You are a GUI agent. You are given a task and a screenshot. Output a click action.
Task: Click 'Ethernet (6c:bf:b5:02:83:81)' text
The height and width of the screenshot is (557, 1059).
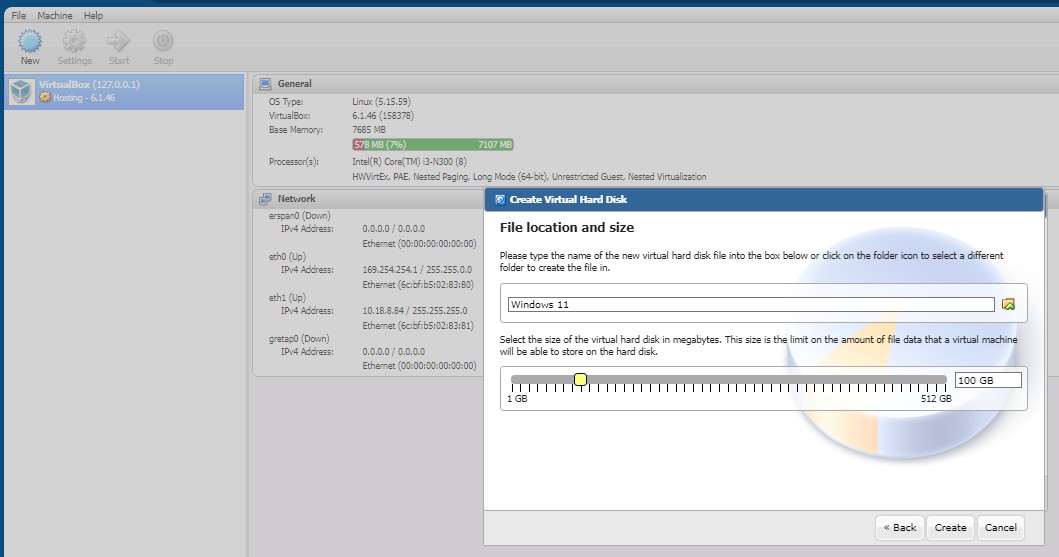418,325
